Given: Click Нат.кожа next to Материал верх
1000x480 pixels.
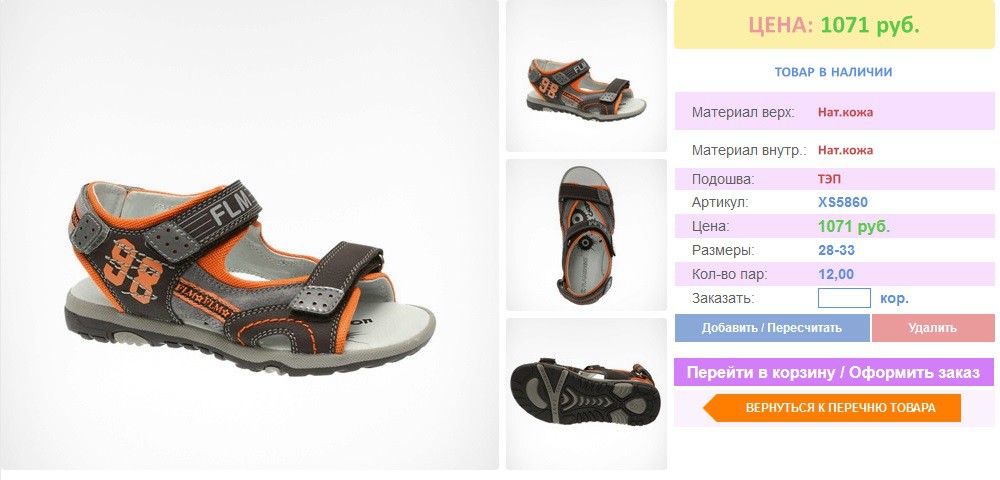Looking at the screenshot, I should [x=845, y=112].
